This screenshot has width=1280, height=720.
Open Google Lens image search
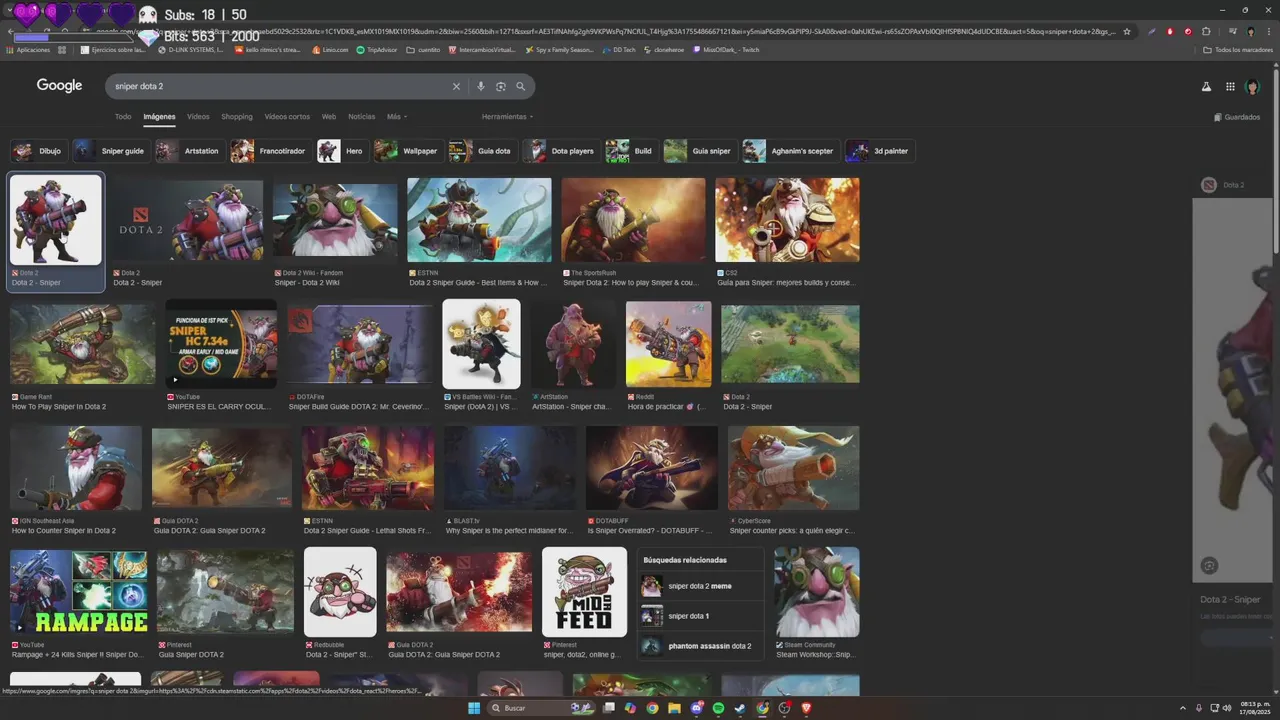click(x=501, y=86)
